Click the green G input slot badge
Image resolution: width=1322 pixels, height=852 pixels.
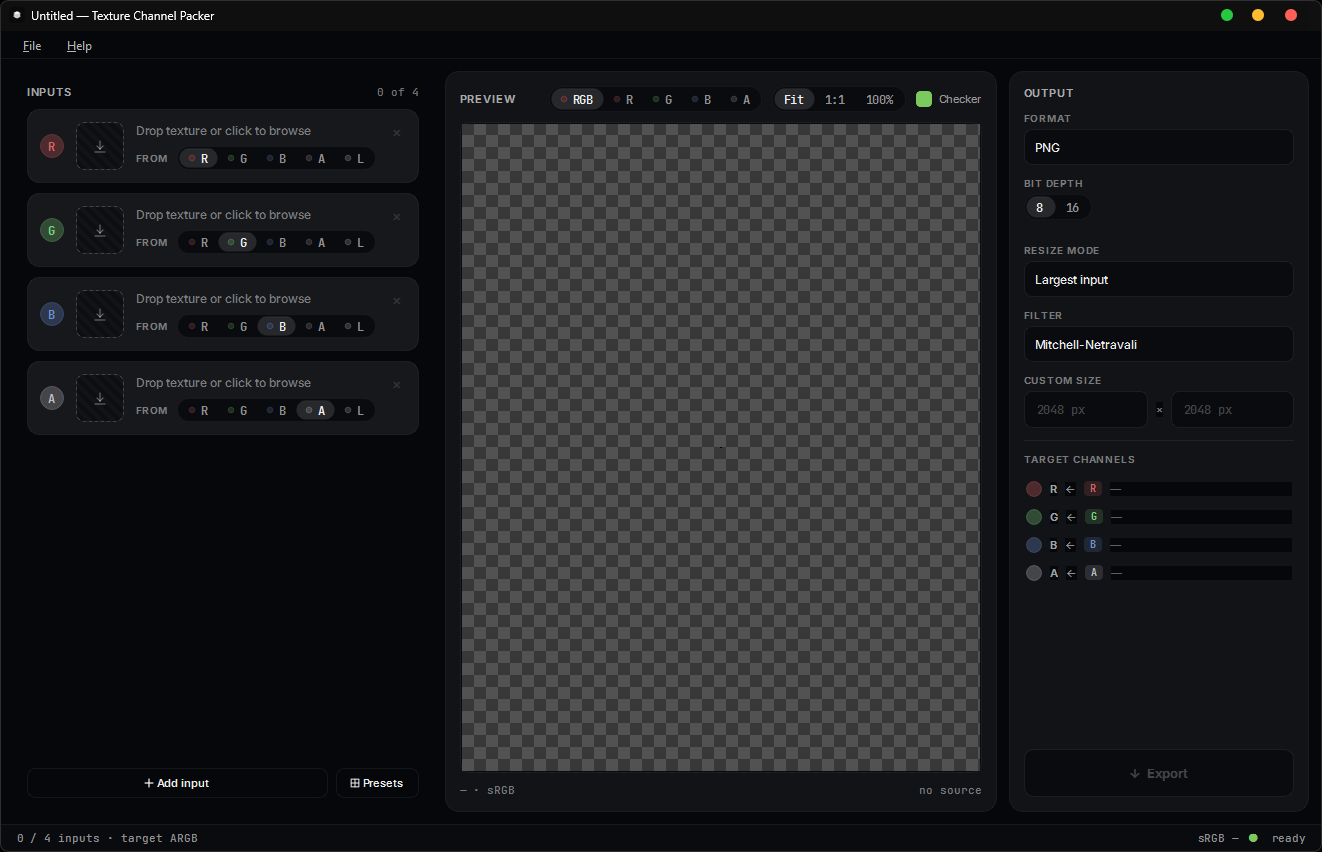pyautogui.click(x=52, y=230)
